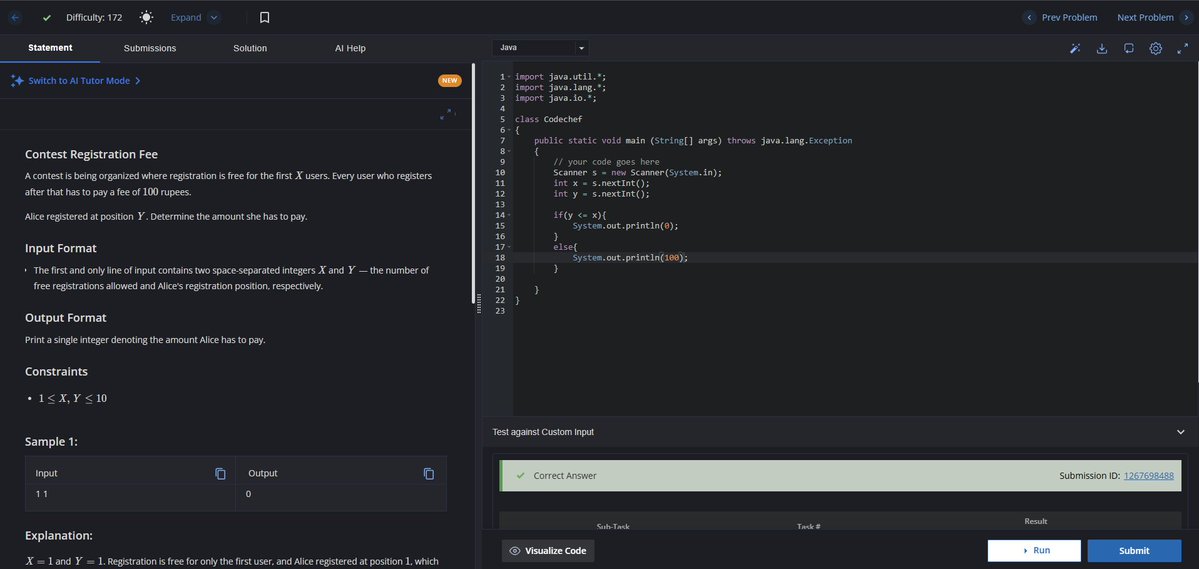
Task: Fold the if block at line 14
Action: click(509, 216)
